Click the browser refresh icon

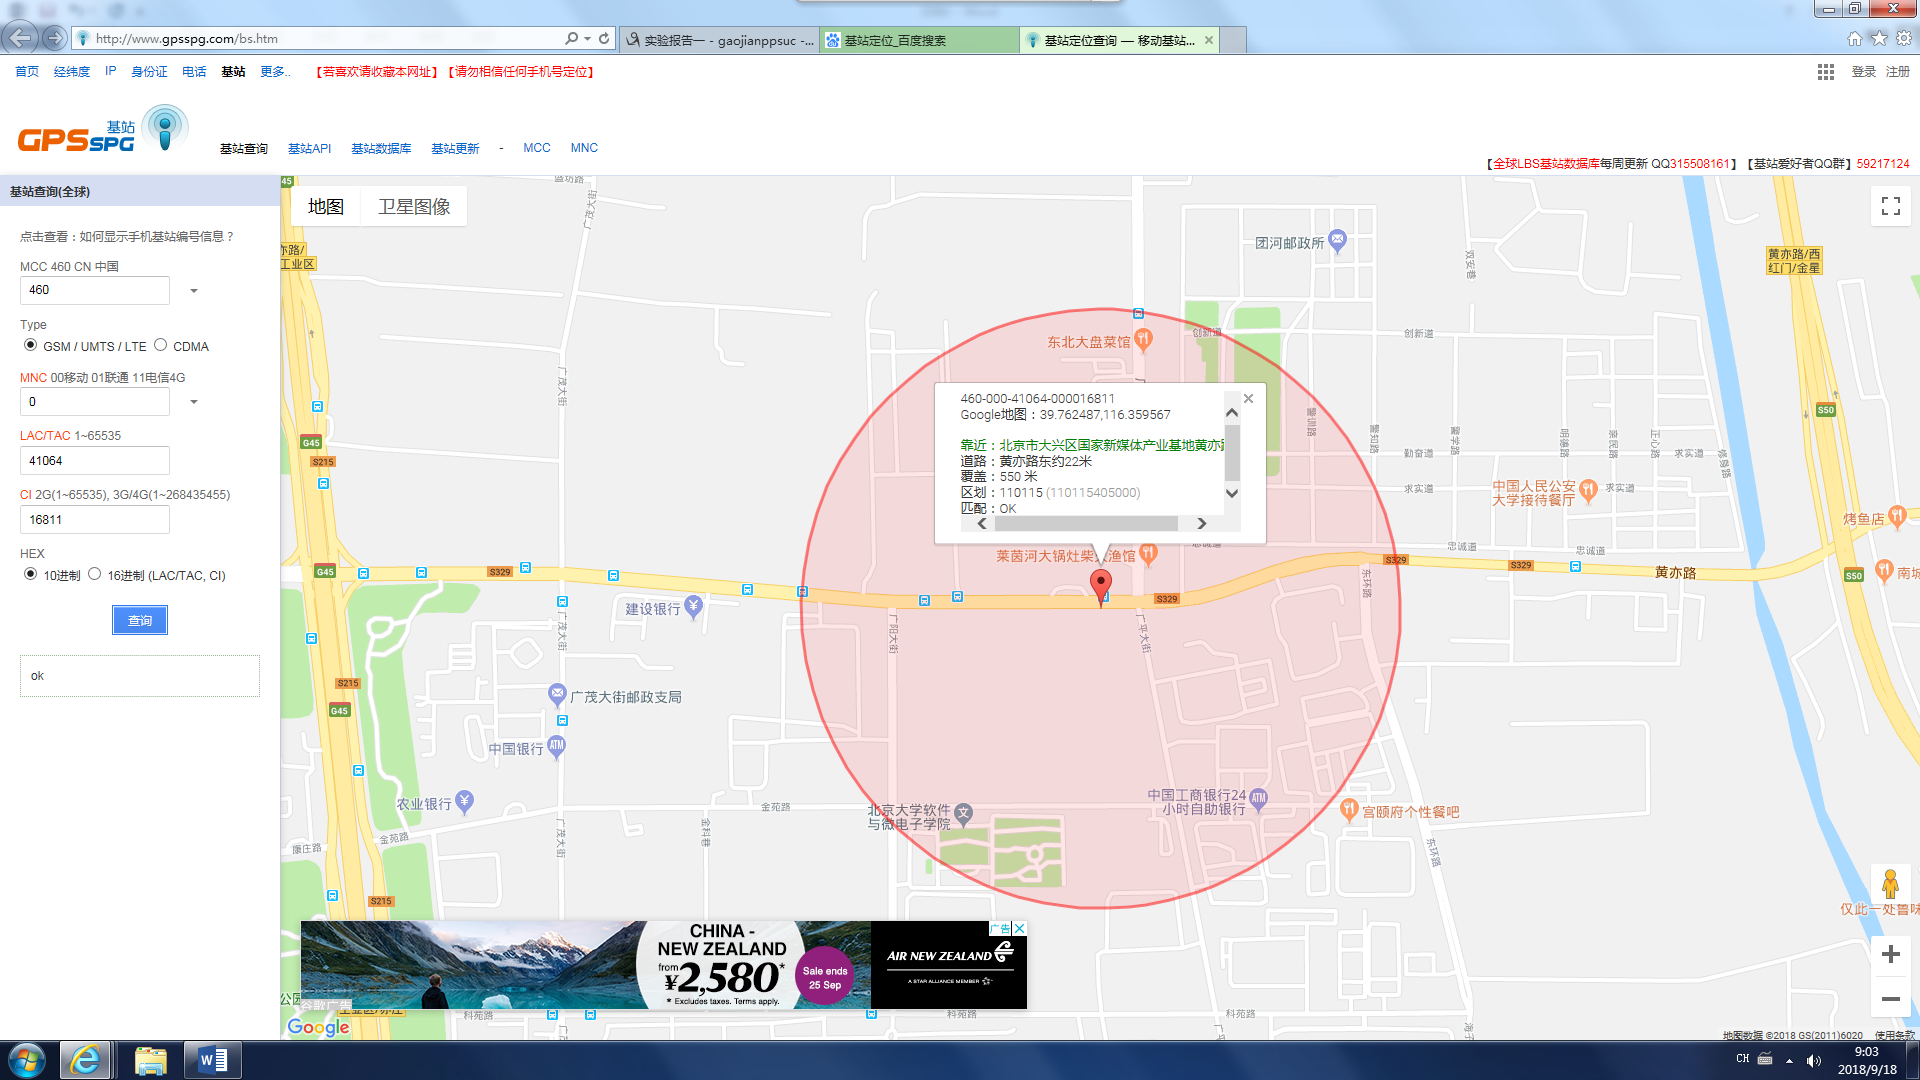[x=604, y=39]
